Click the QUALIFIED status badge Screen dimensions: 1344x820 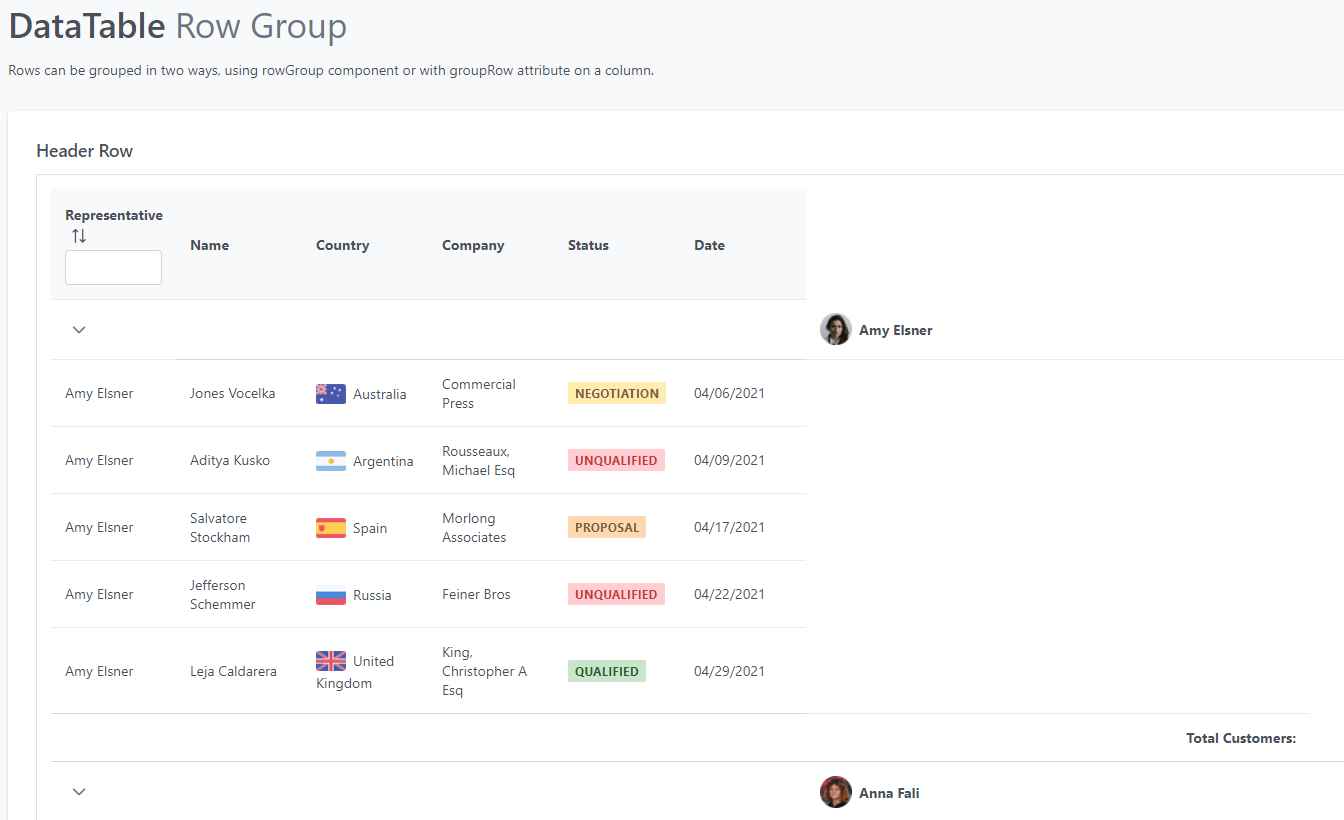click(x=606, y=671)
